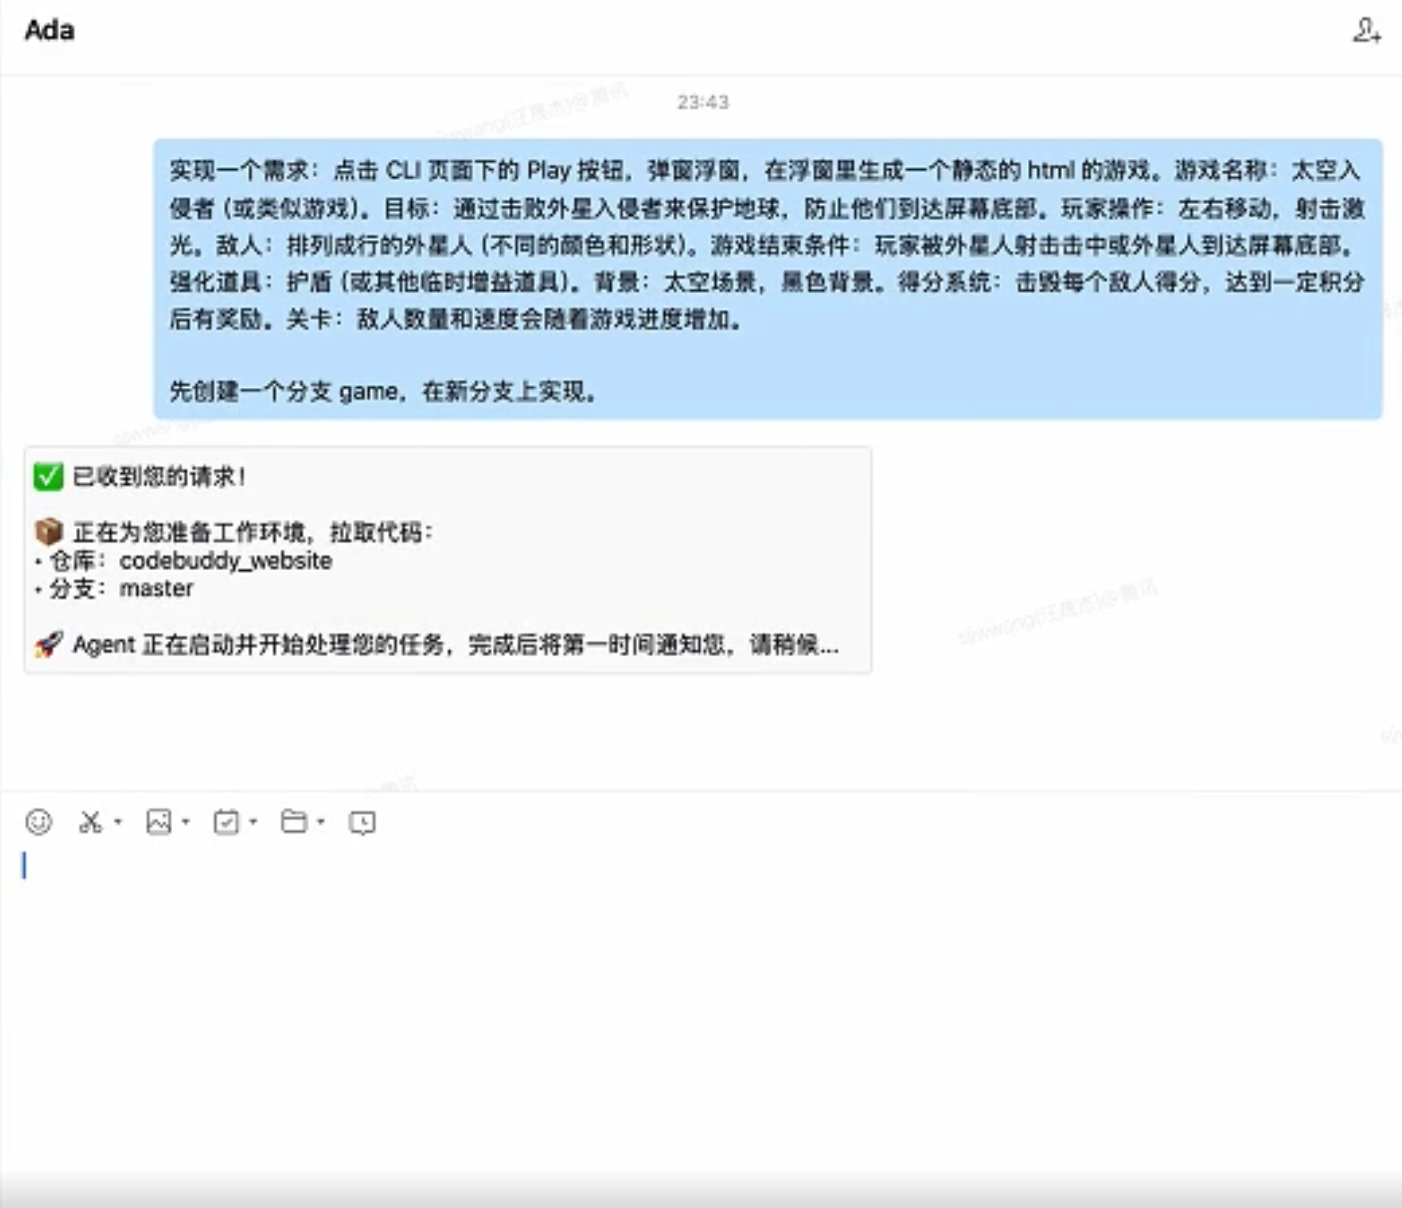This screenshot has height=1208, width=1402.
Task: Click the codebuddy_website repository name
Action: (226, 561)
